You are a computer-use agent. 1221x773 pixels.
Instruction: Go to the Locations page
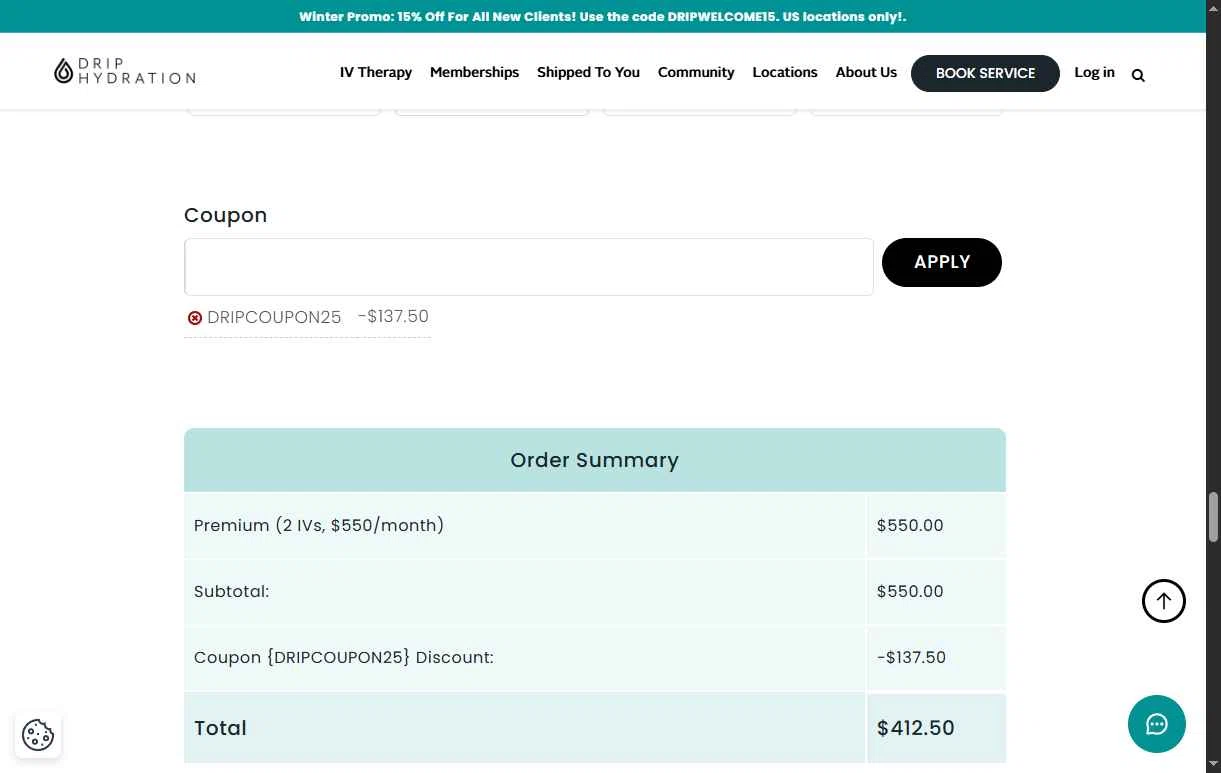(785, 72)
